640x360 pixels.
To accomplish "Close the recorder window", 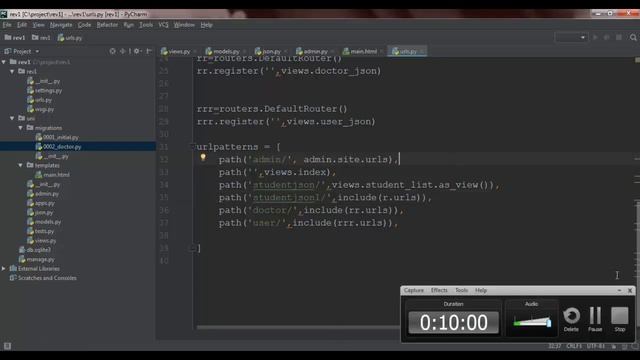I will pos(630,290).
